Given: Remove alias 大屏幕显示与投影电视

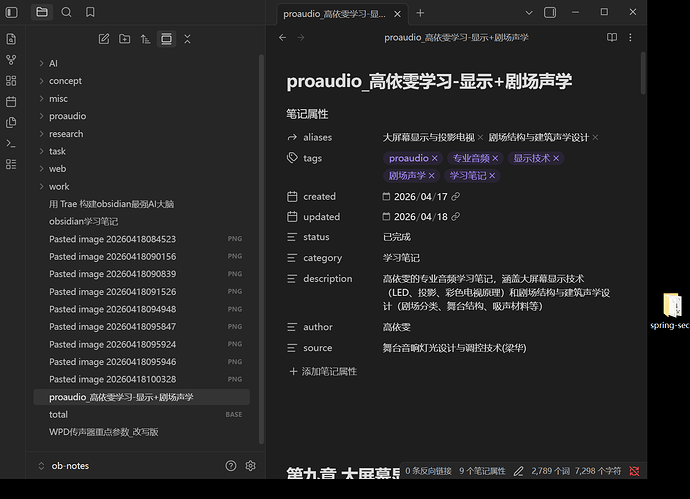Looking at the screenshot, I should [480, 138].
